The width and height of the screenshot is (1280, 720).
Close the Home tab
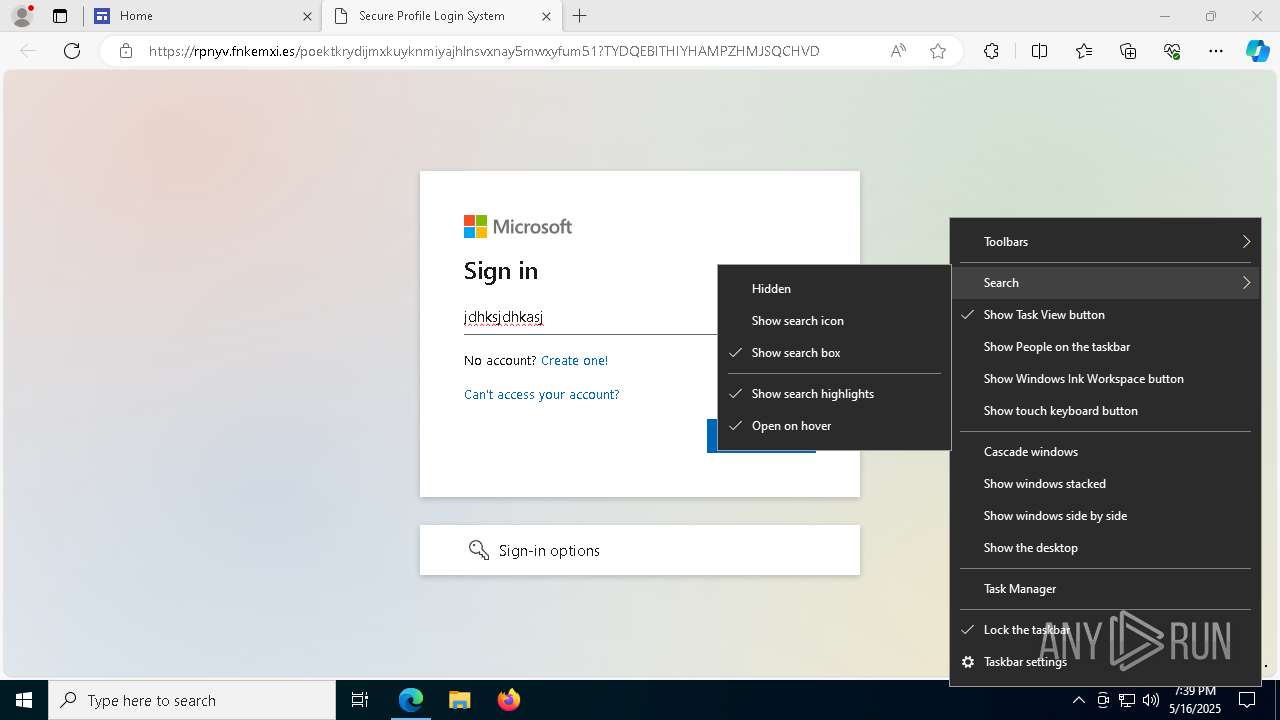[x=308, y=16]
